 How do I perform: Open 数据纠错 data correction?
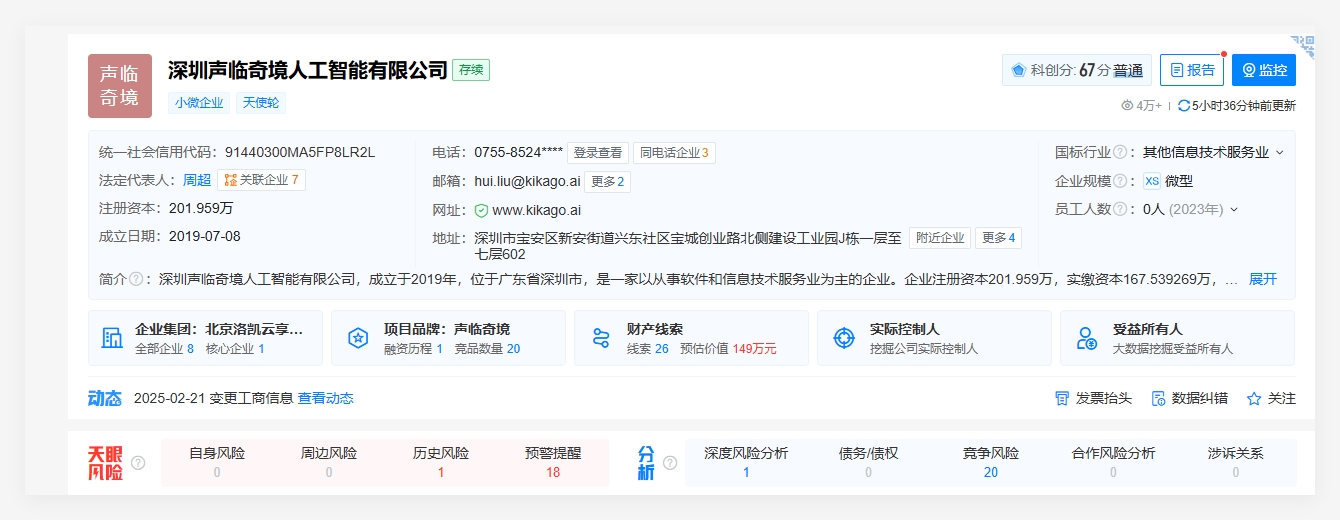(1189, 398)
